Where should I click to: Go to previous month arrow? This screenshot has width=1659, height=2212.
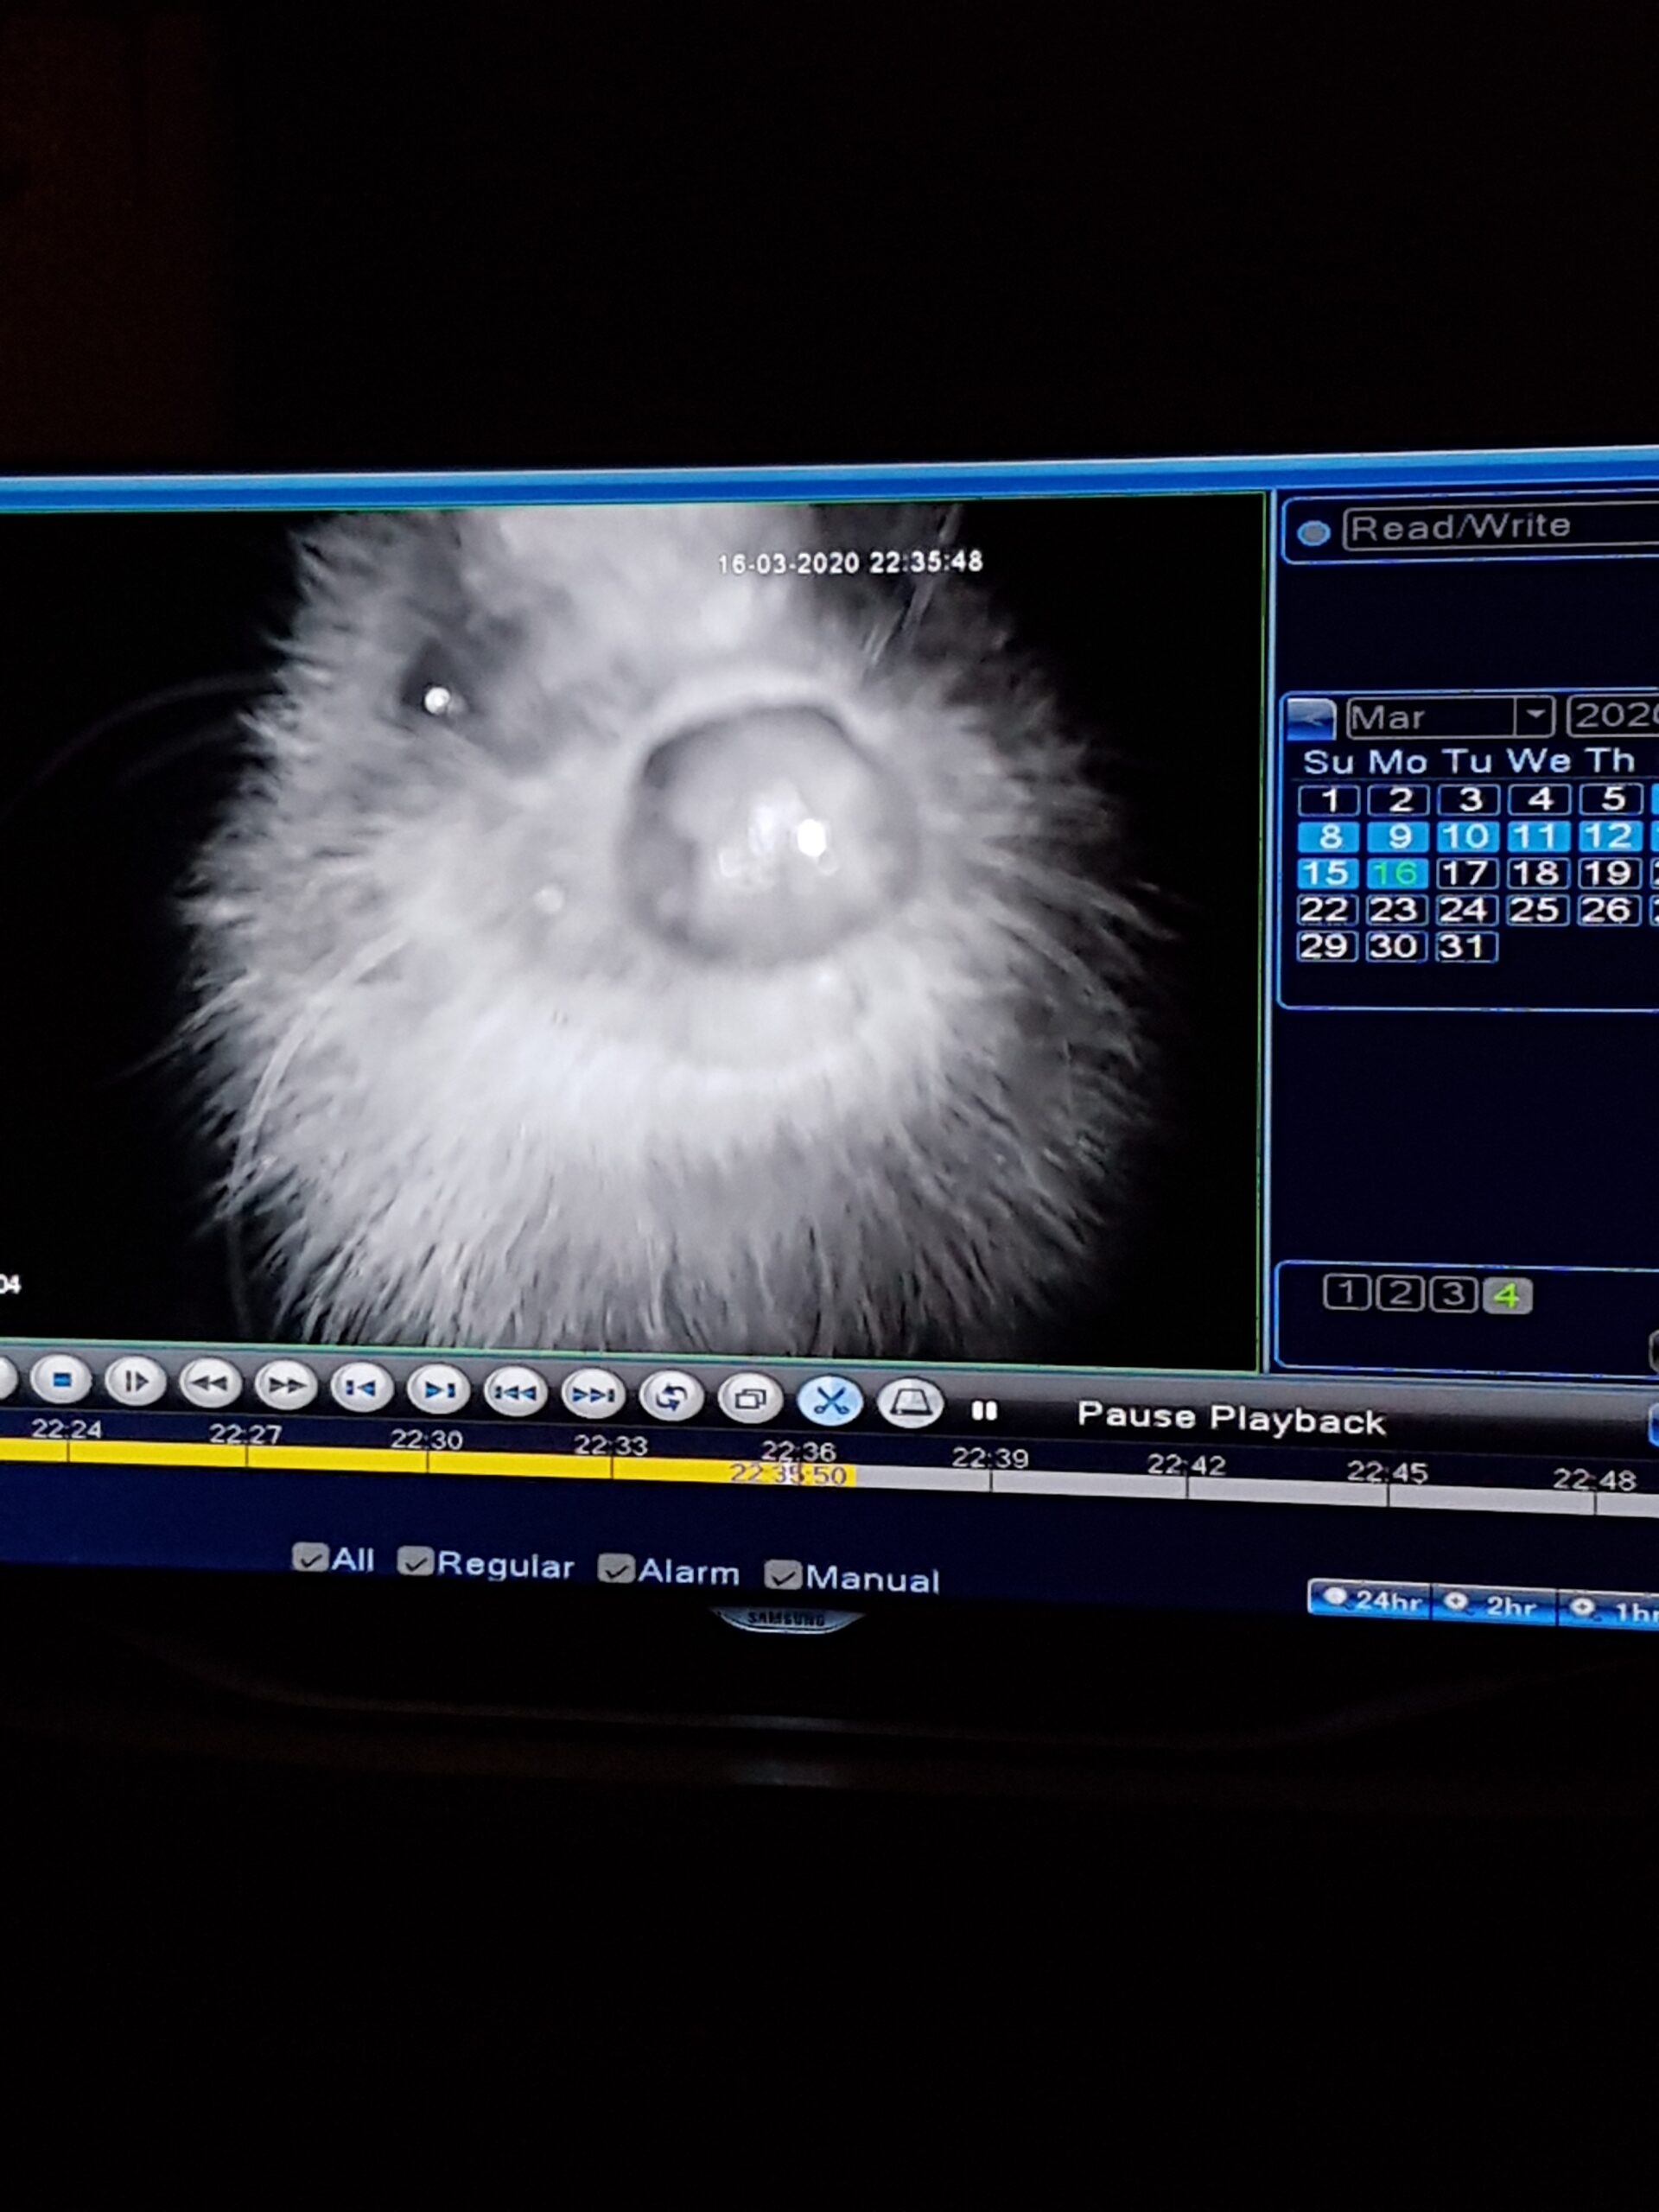point(1310,719)
